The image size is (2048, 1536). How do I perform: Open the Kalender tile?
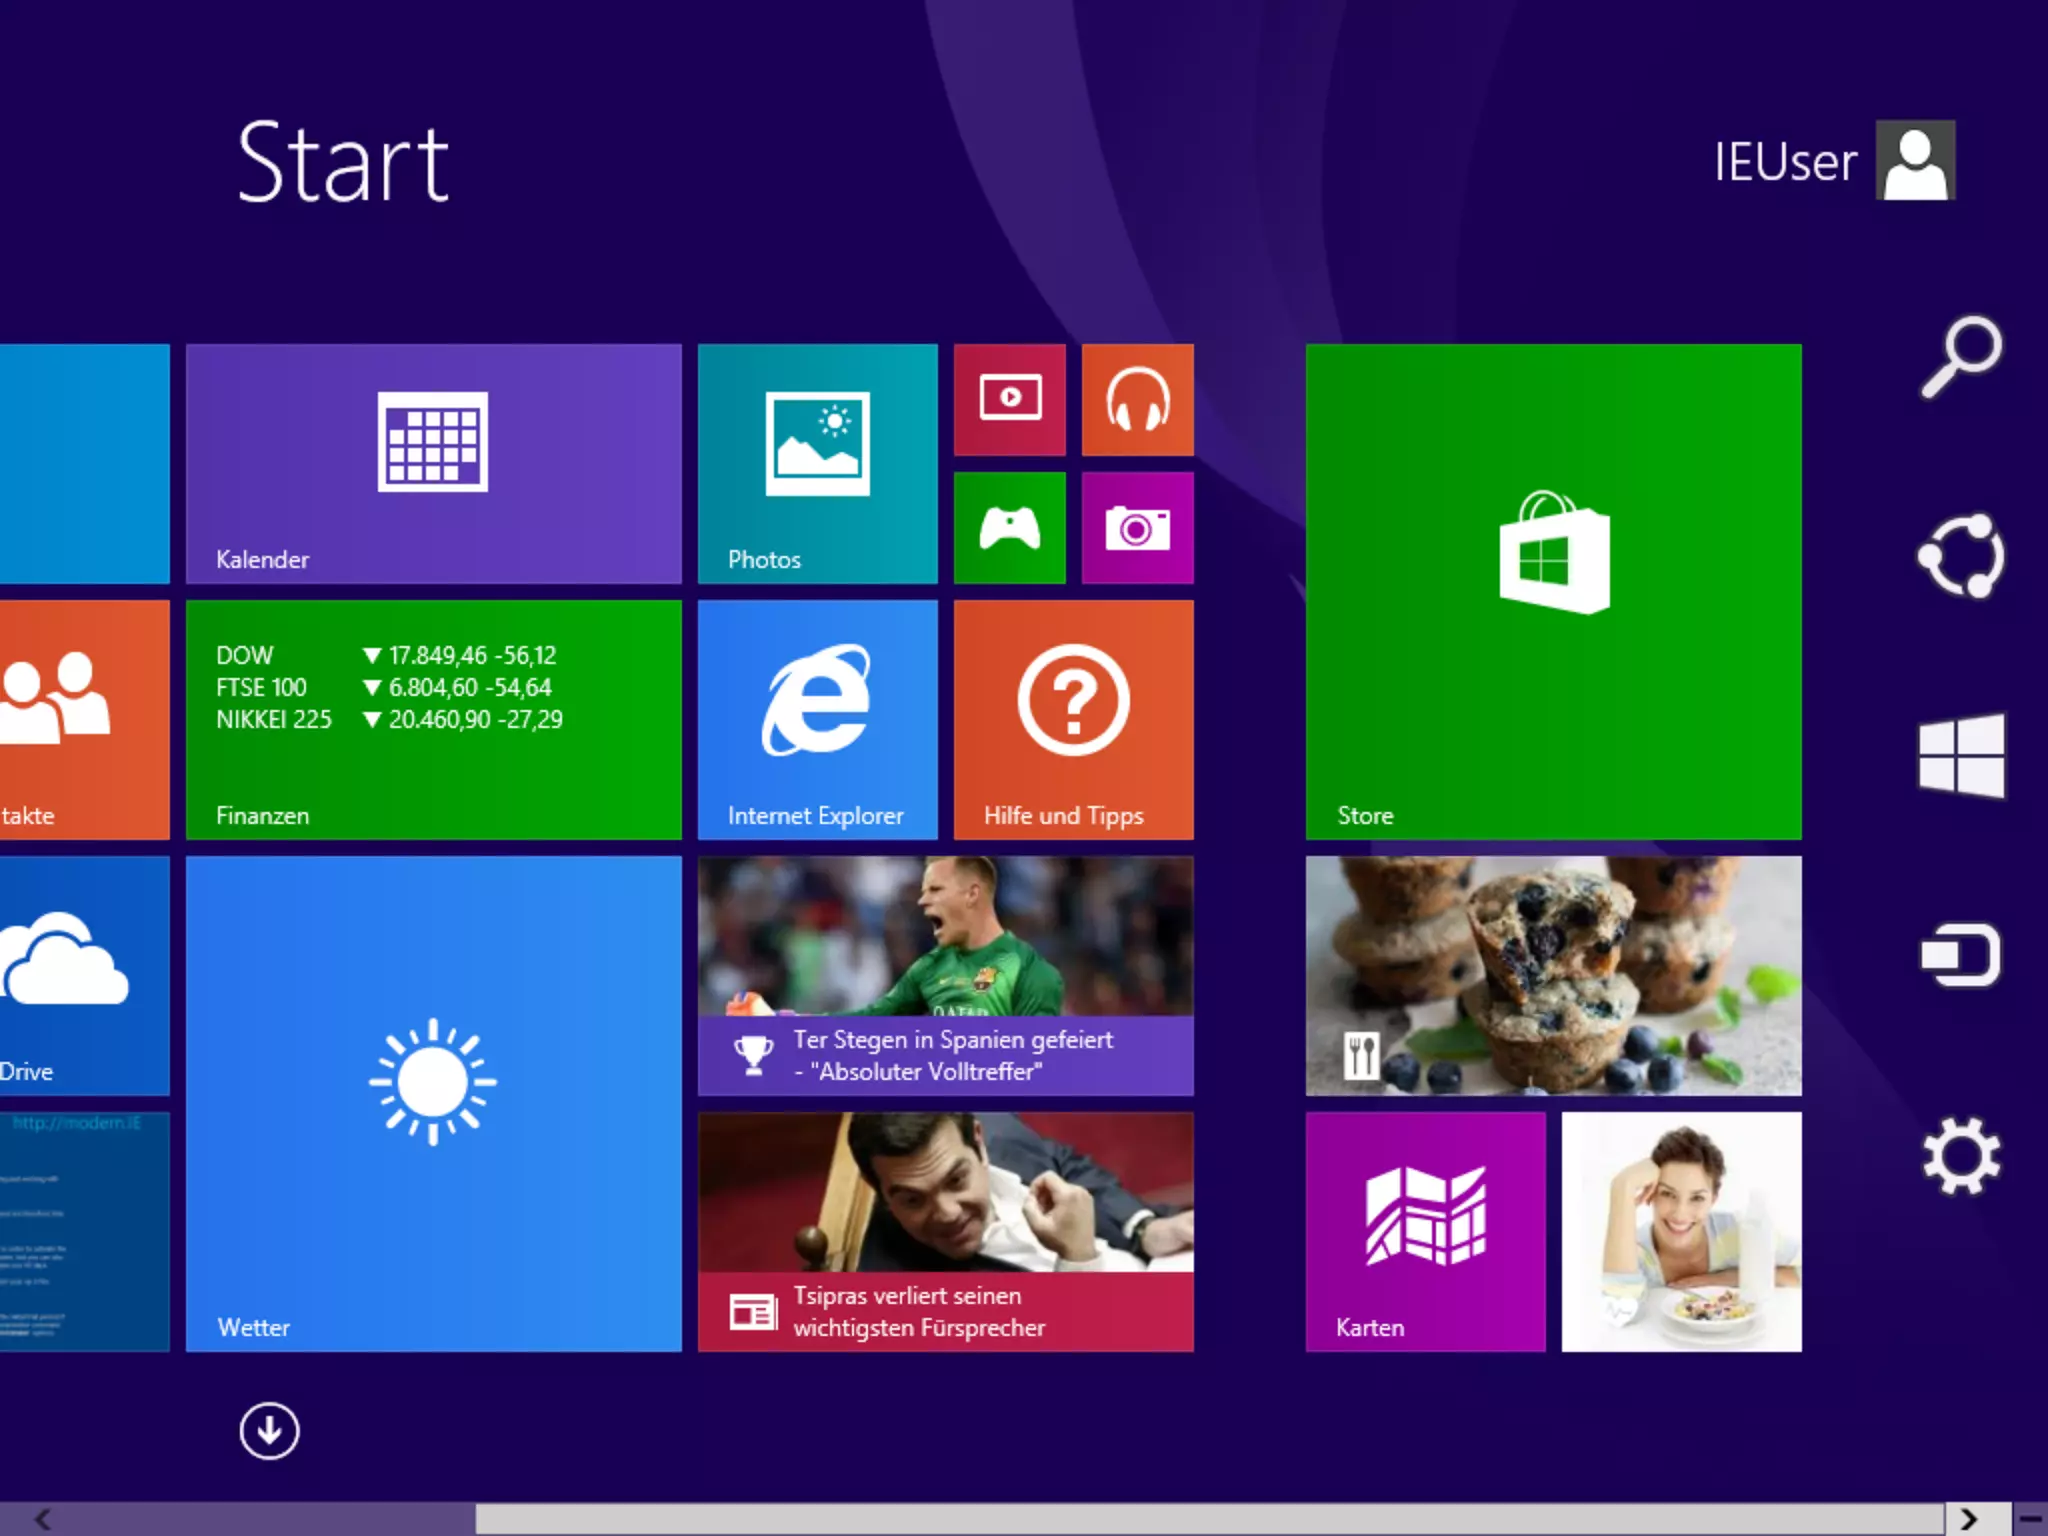pyautogui.click(x=433, y=463)
